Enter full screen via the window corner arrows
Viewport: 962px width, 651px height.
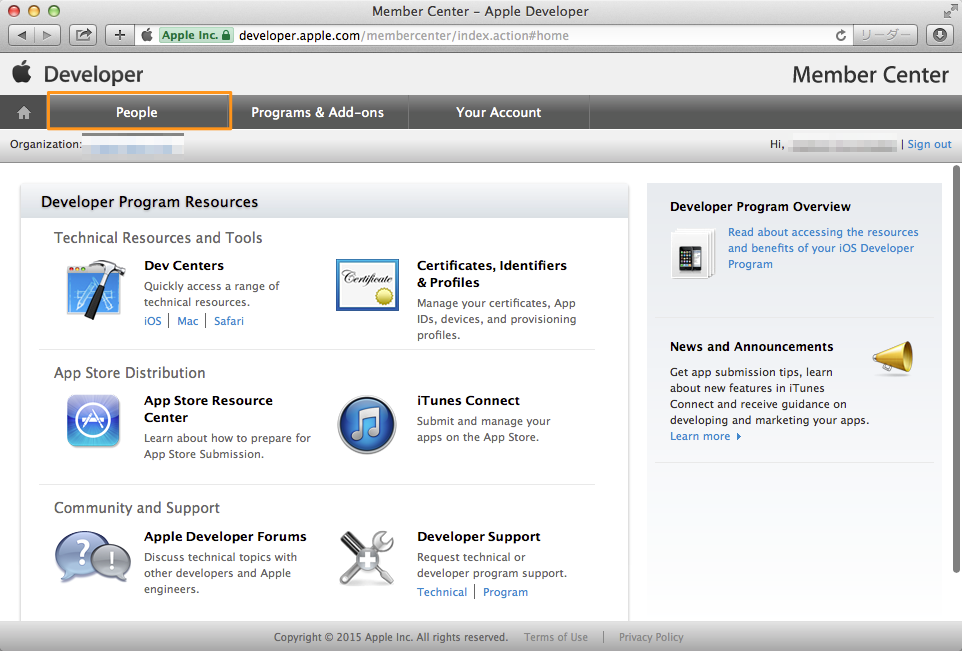click(x=950, y=11)
